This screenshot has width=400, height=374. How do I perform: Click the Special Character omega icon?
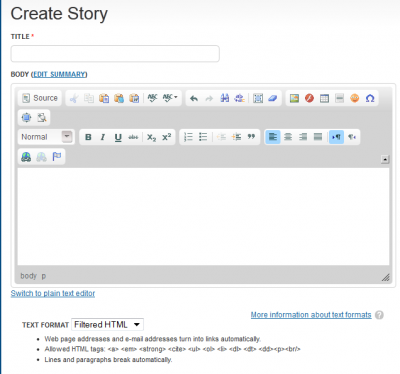click(x=370, y=98)
